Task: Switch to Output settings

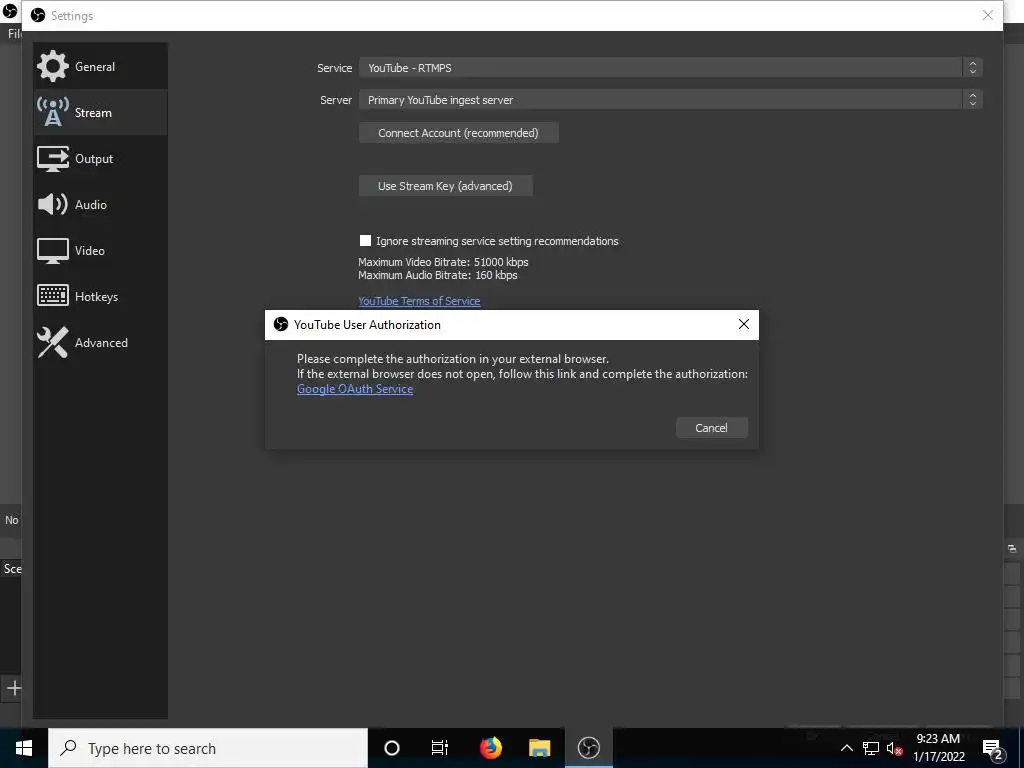Action: click(x=101, y=159)
